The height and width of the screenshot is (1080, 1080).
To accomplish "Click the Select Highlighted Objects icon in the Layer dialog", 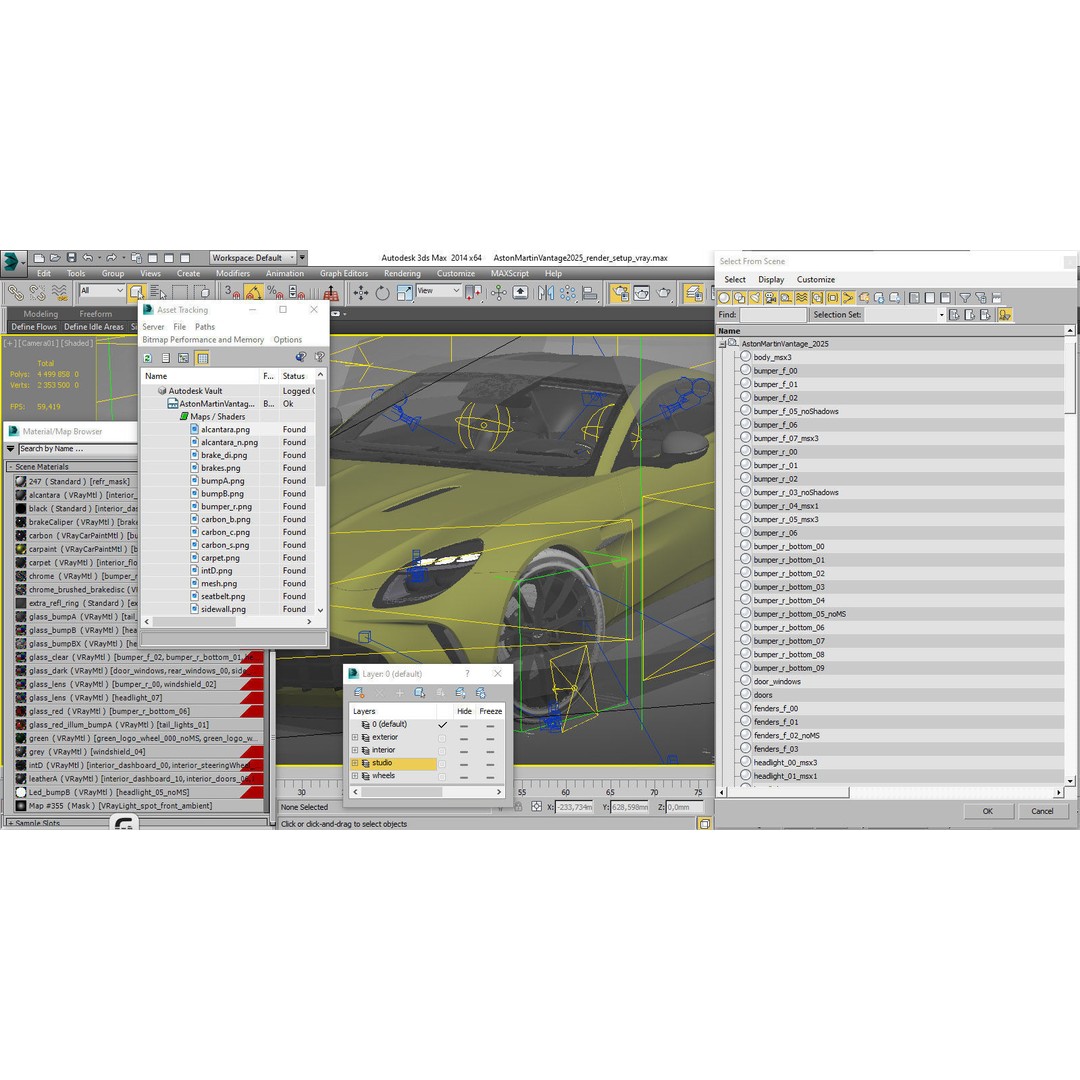I will 419,692.
